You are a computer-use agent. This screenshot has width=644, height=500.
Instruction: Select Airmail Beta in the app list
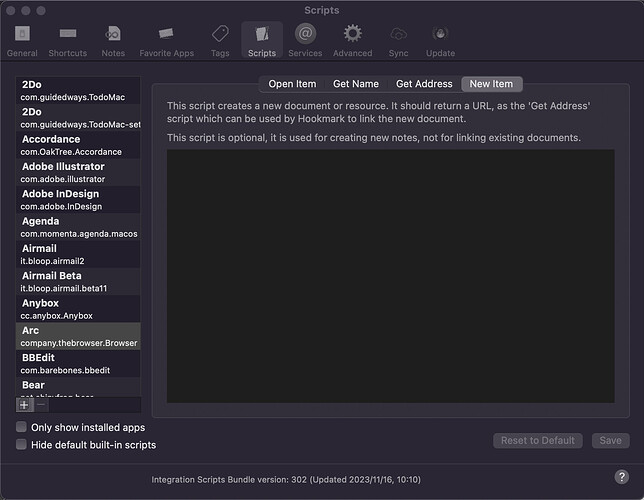pyautogui.click(x=78, y=281)
